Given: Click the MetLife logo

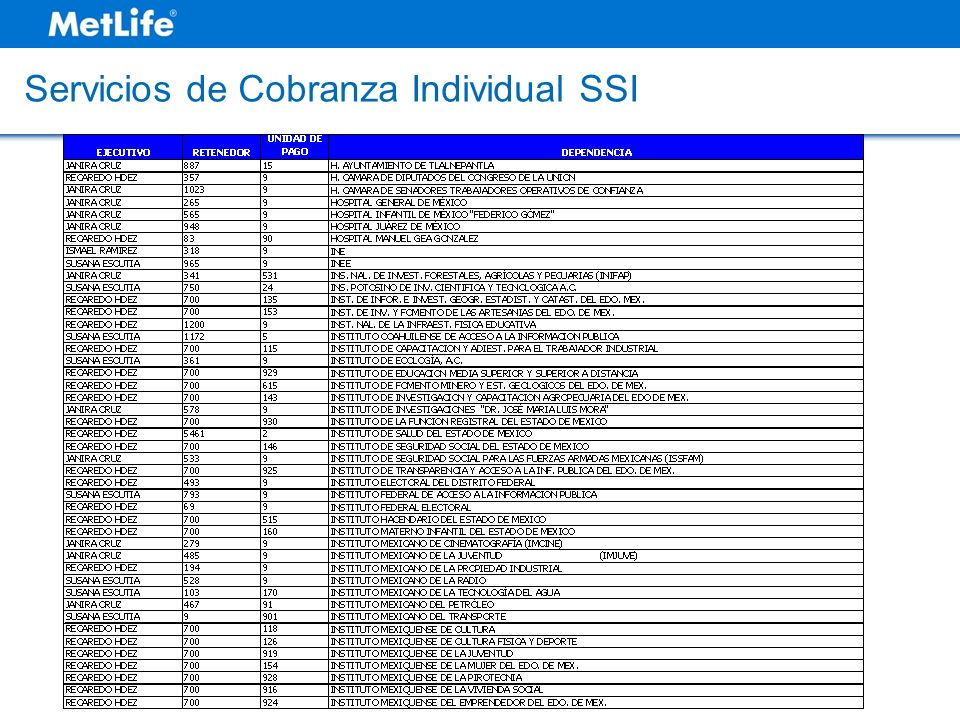Looking at the screenshot, I should point(112,23).
